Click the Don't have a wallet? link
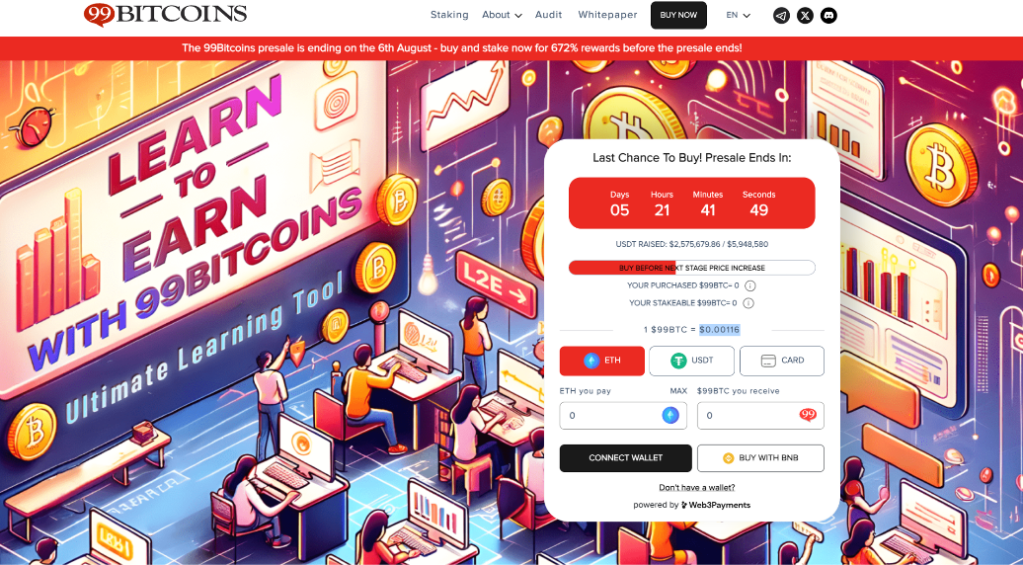The image size is (1023, 565). tap(697, 487)
